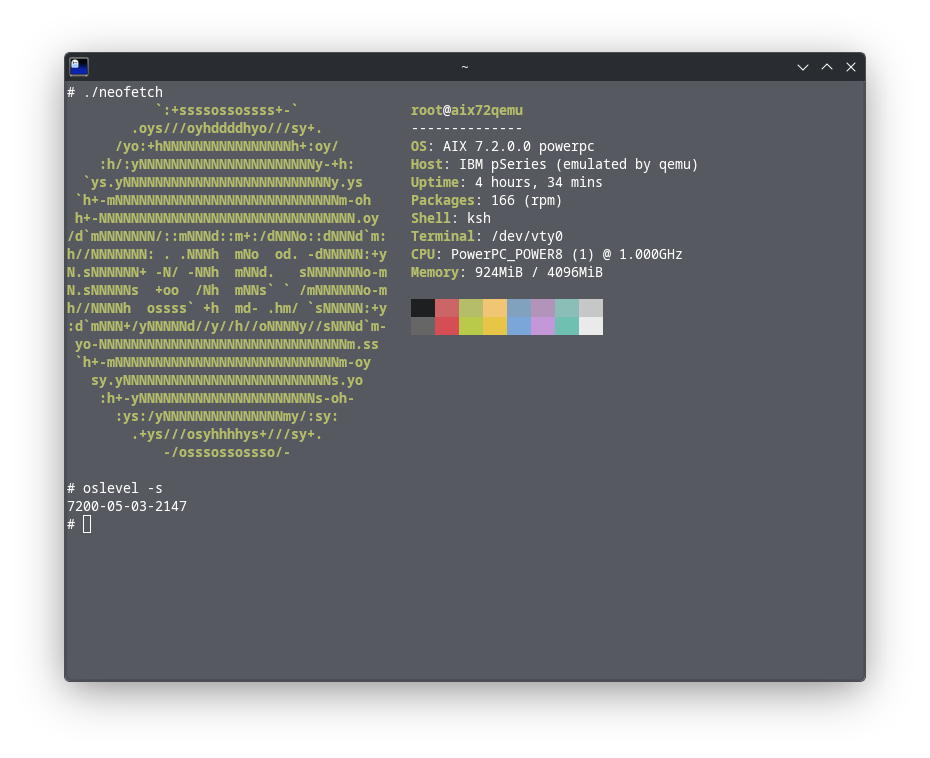Click the lilac swatch in bottom row
The width and height of the screenshot is (930, 758).
[x=543, y=326]
